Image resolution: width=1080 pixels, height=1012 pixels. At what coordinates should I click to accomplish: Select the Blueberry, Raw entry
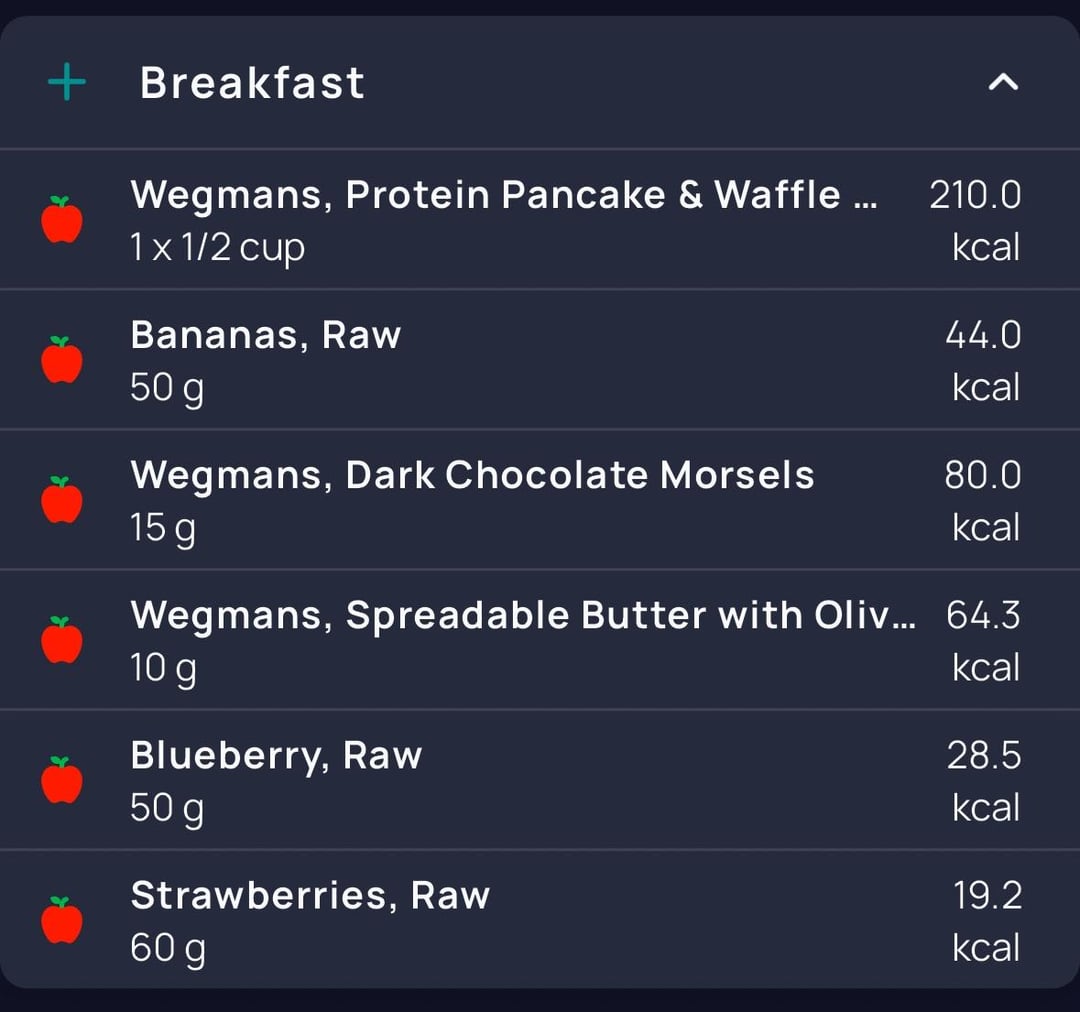[540, 780]
